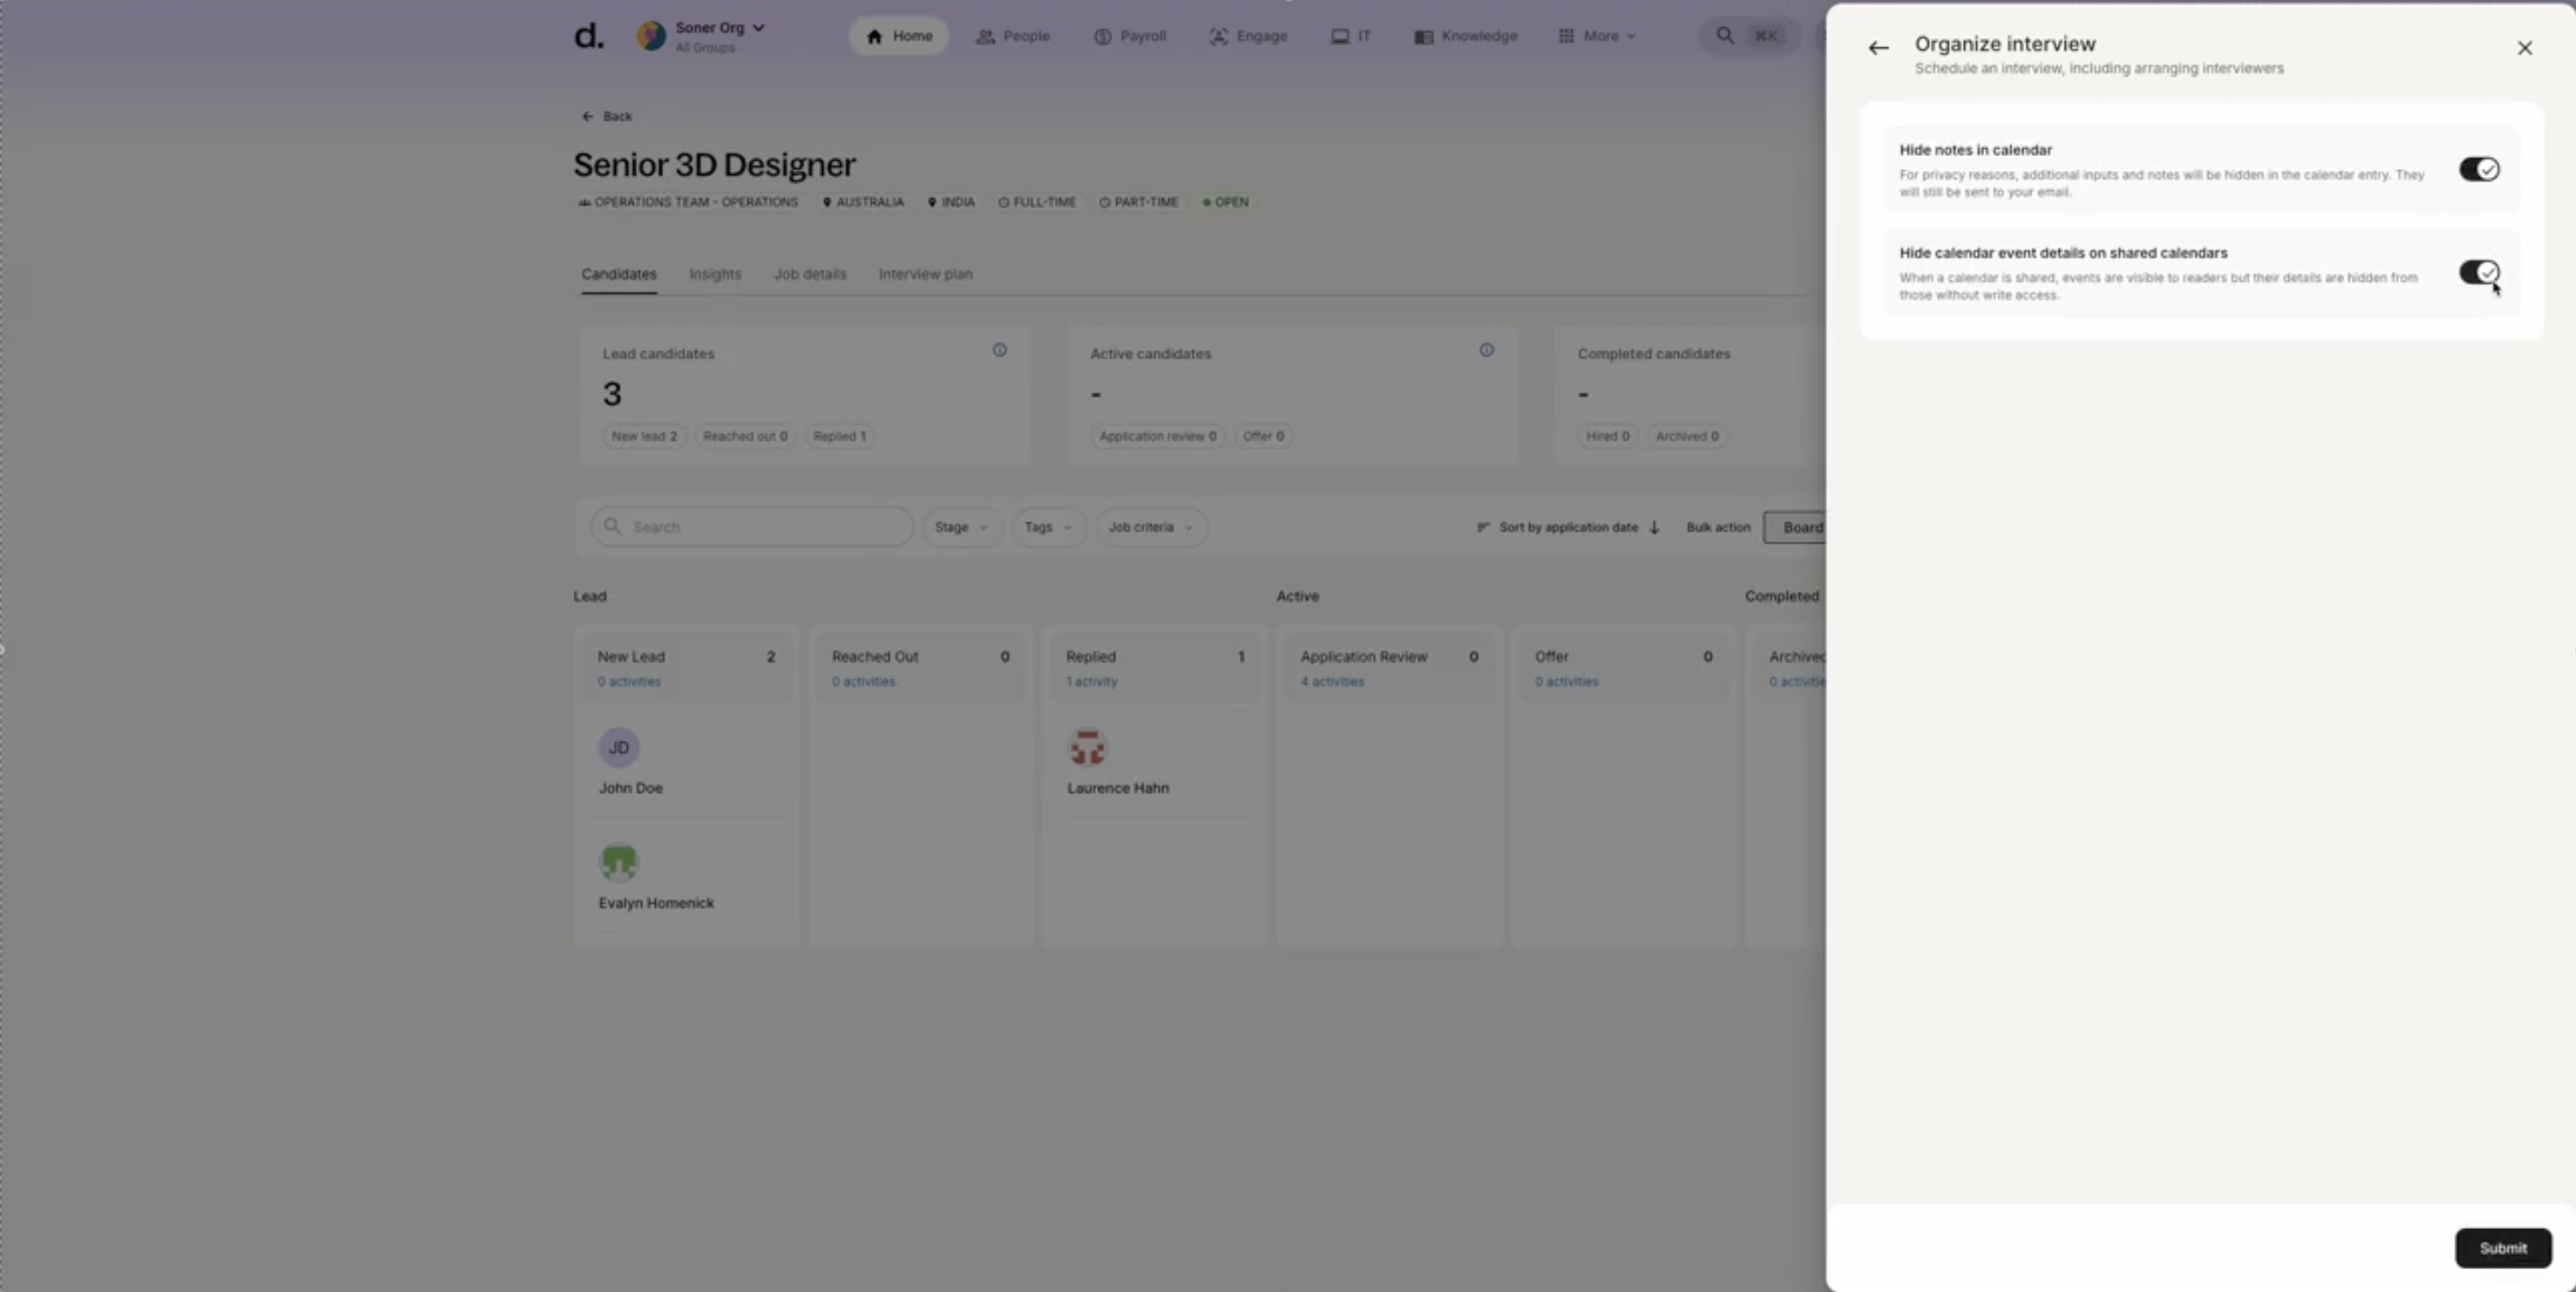Focus the candidate Search field
The height and width of the screenshot is (1292, 2576).
[751, 527]
